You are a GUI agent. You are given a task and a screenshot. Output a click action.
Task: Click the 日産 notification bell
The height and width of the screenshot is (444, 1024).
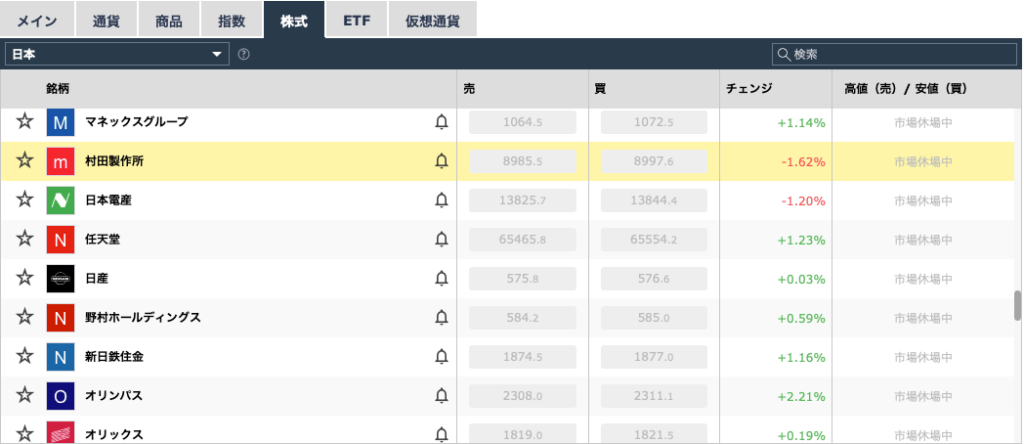[441, 279]
